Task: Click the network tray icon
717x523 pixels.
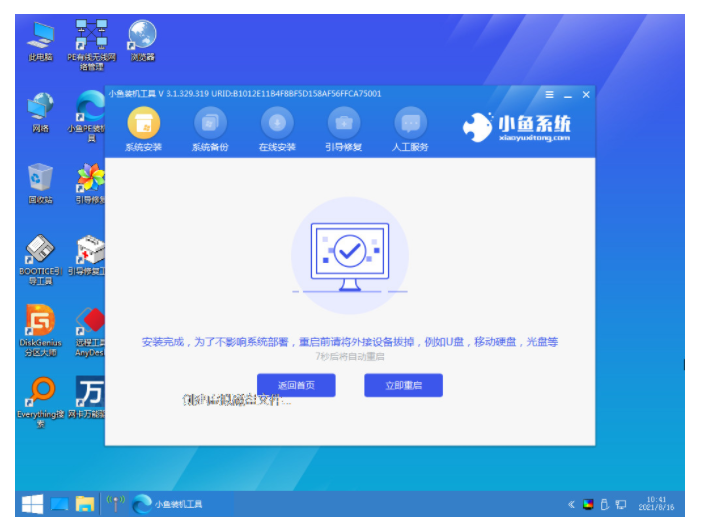Action: [x=621, y=504]
